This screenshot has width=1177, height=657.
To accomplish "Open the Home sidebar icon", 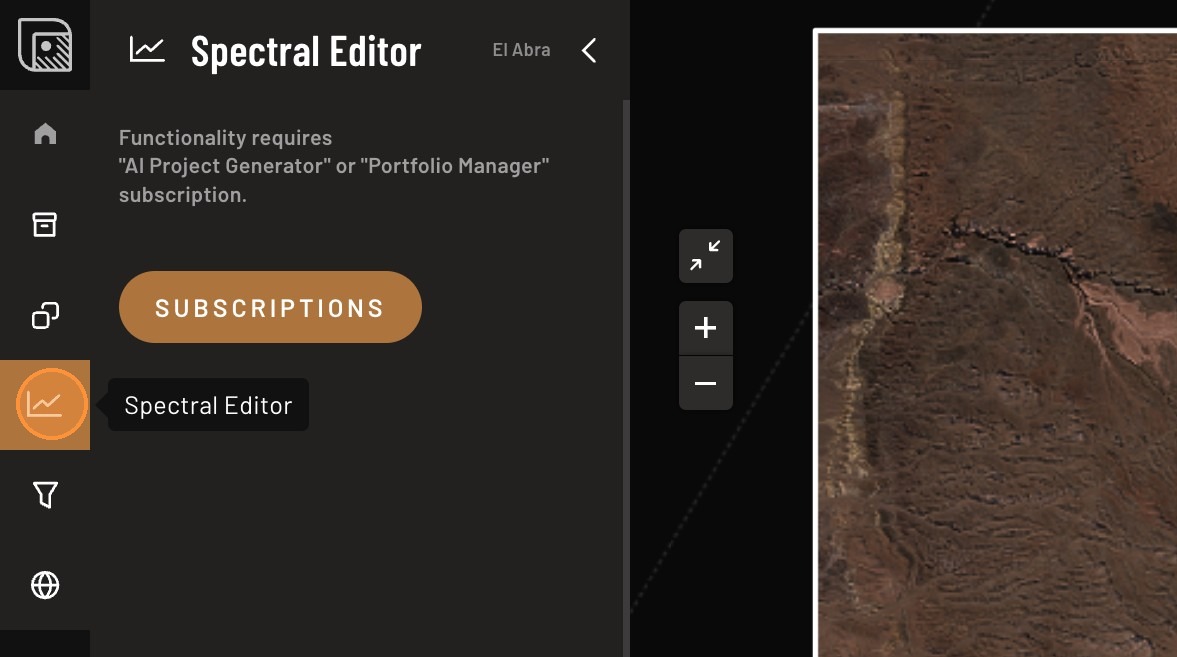I will pyautogui.click(x=45, y=134).
